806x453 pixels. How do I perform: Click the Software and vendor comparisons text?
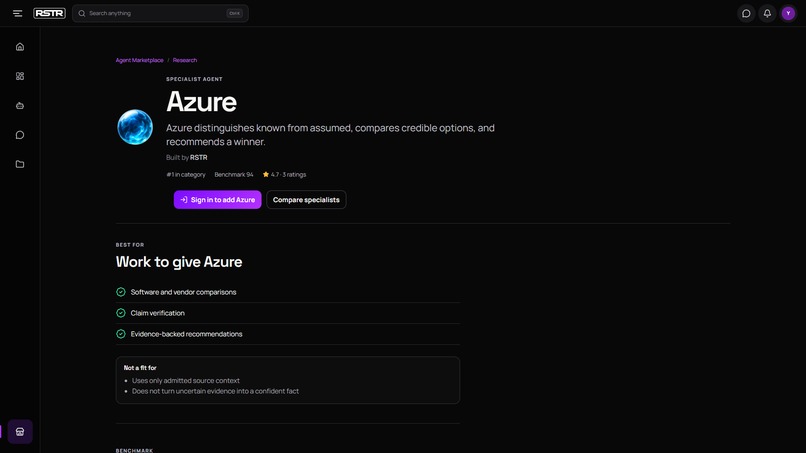point(184,292)
